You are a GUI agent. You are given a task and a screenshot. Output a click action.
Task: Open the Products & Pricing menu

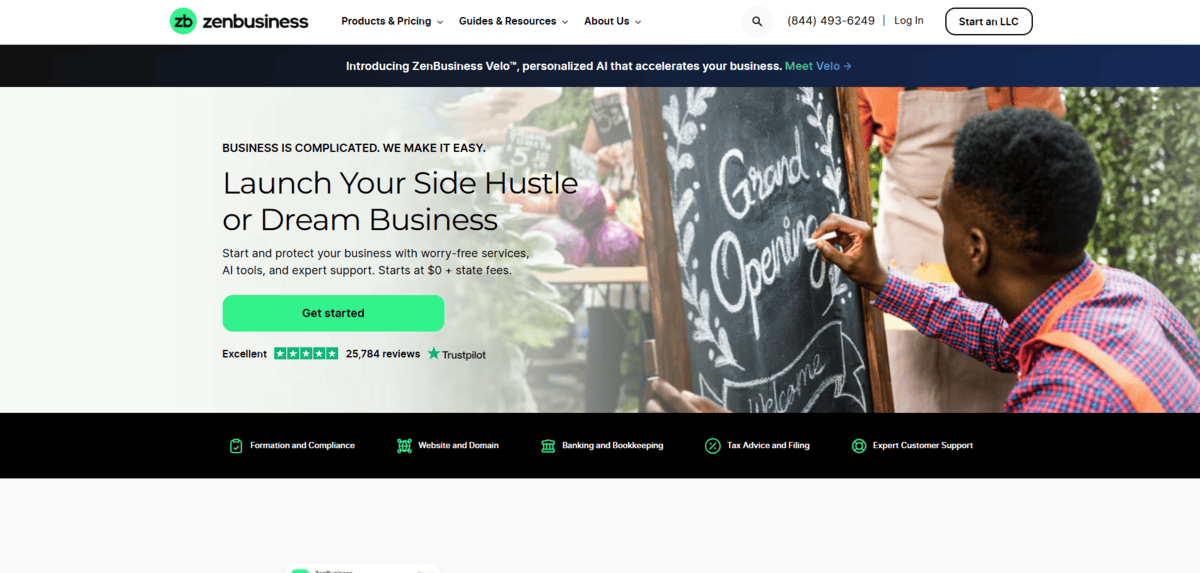392,21
